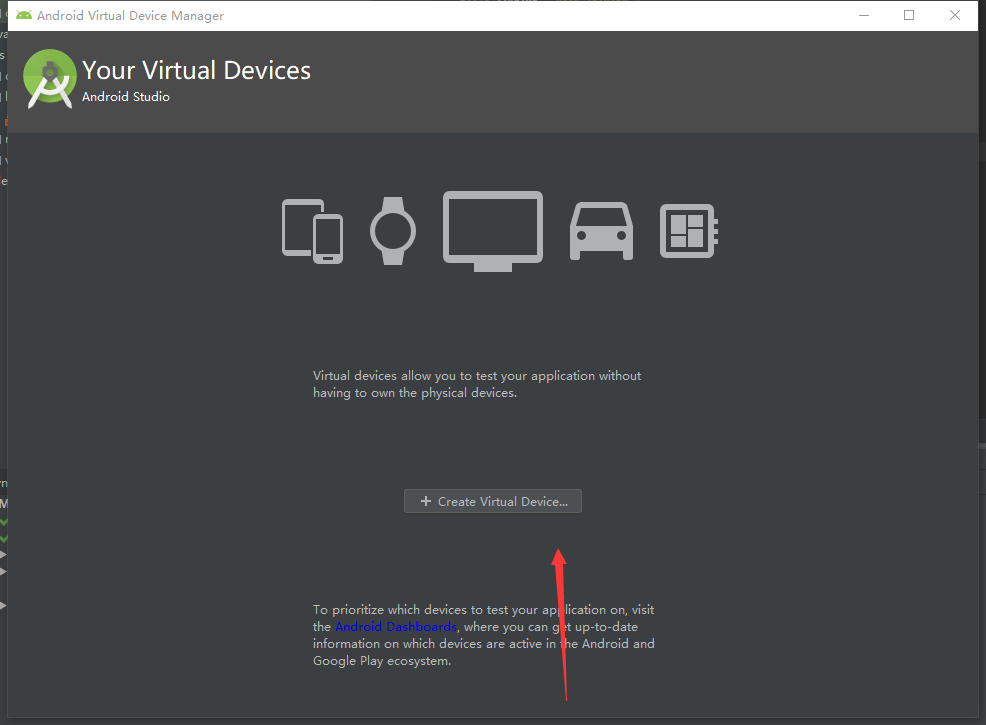Click the Android Studio logo in header
Viewport: 986px width, 725px height.
50,79
